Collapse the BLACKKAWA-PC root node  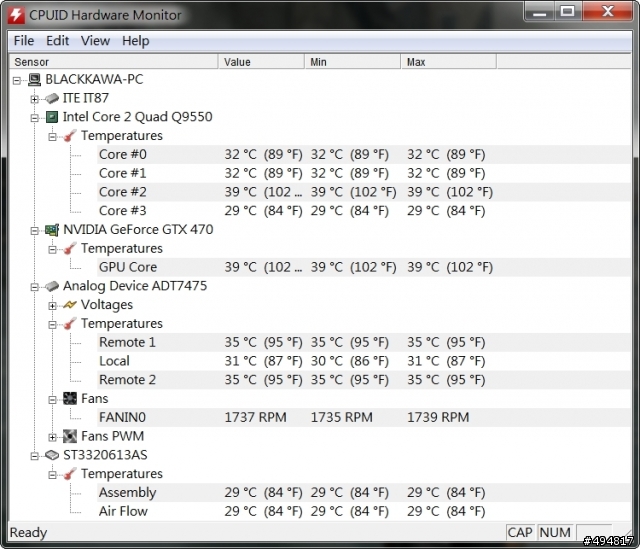[17, 80]
